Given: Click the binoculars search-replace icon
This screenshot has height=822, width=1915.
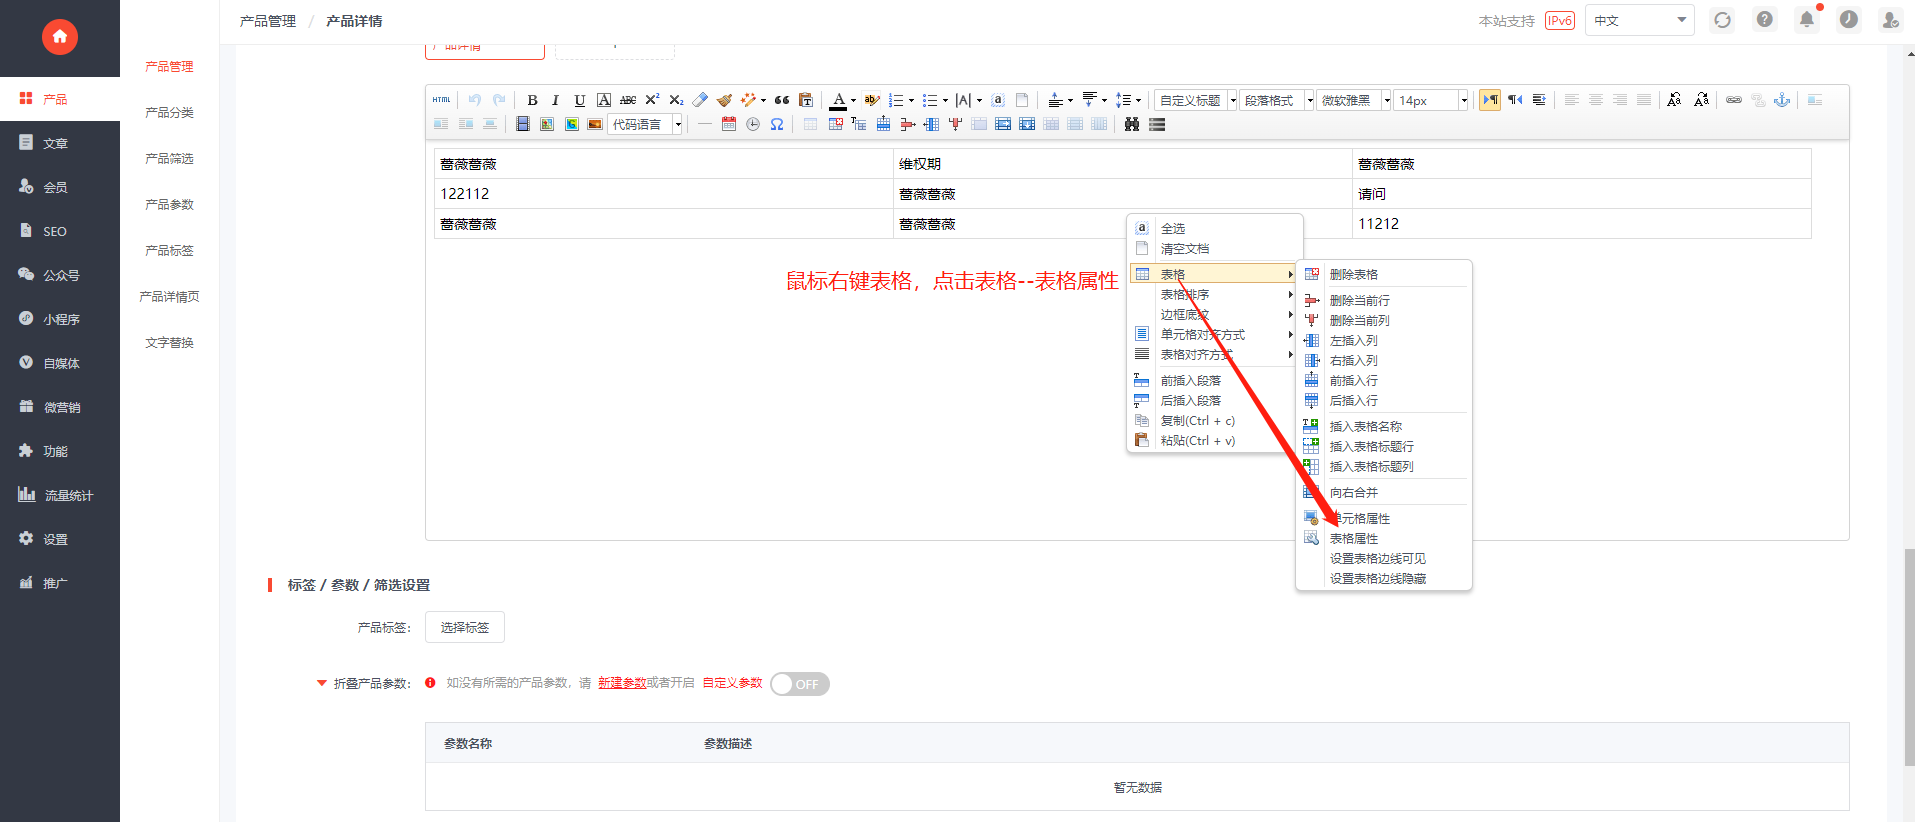Looking at the screenshot, I should 1132,124.
